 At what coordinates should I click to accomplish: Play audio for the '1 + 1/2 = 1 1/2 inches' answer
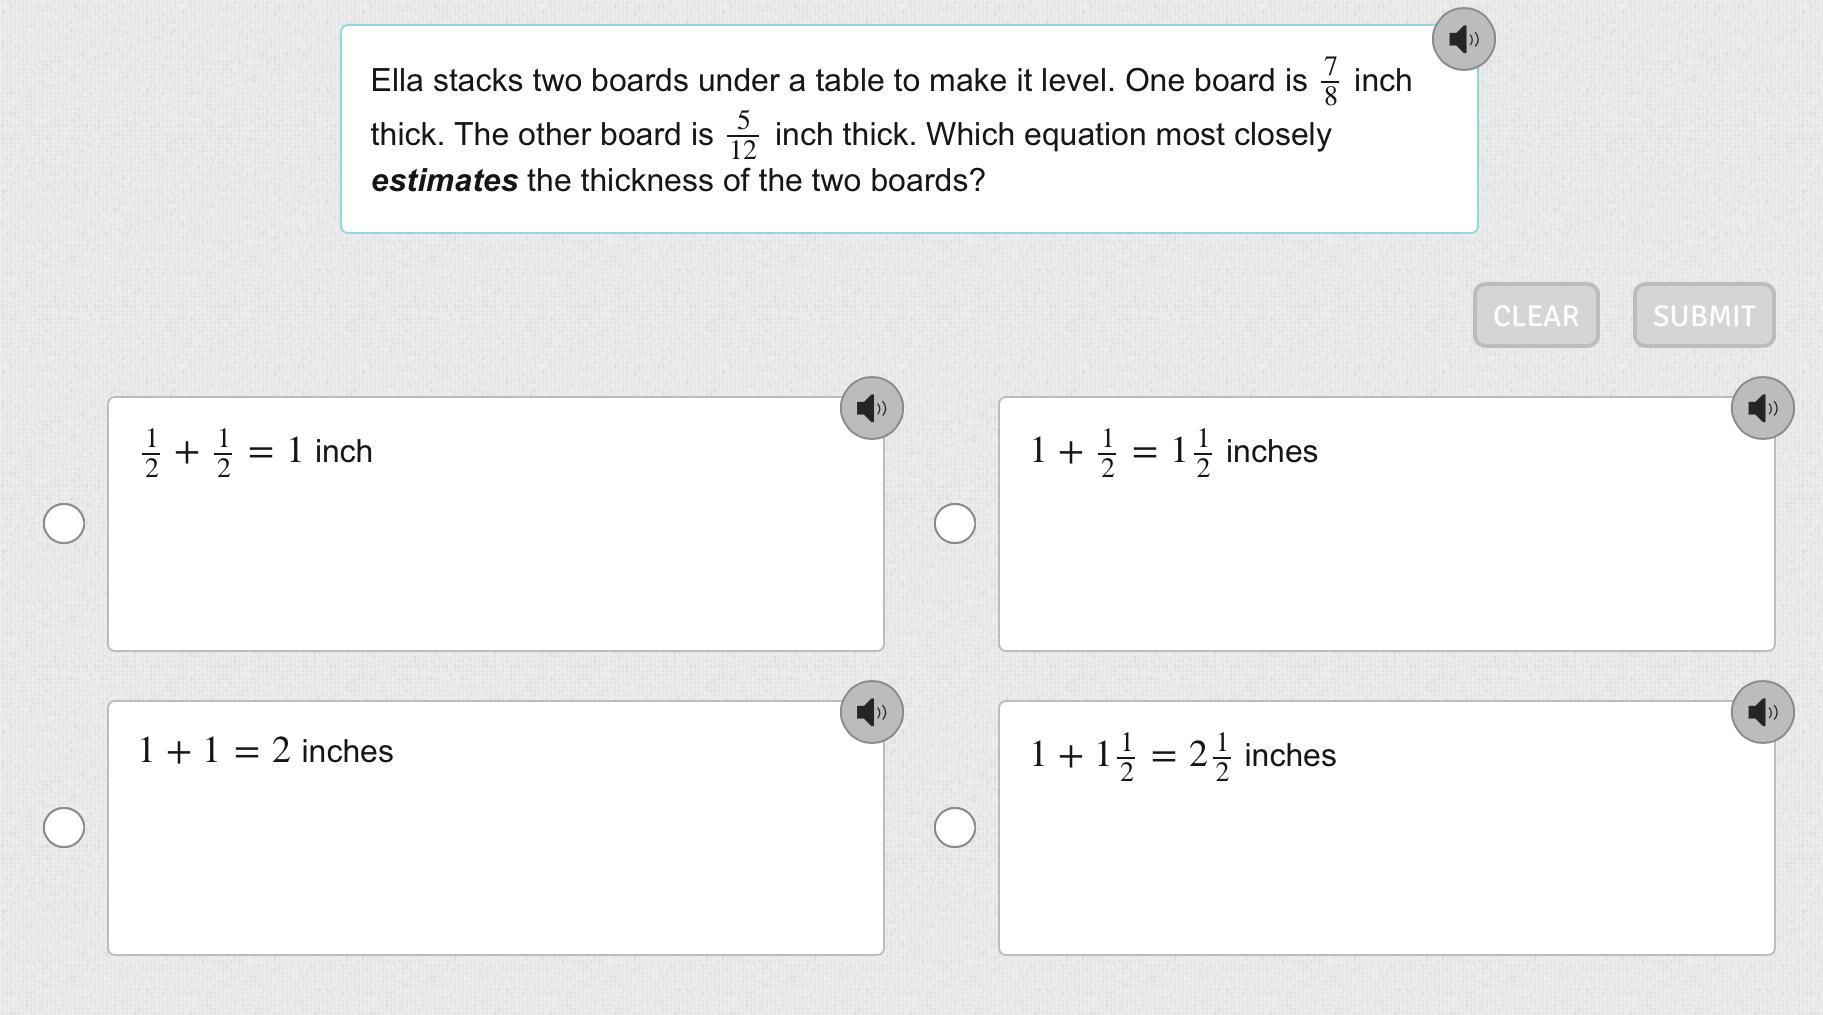pos(1762,408)
